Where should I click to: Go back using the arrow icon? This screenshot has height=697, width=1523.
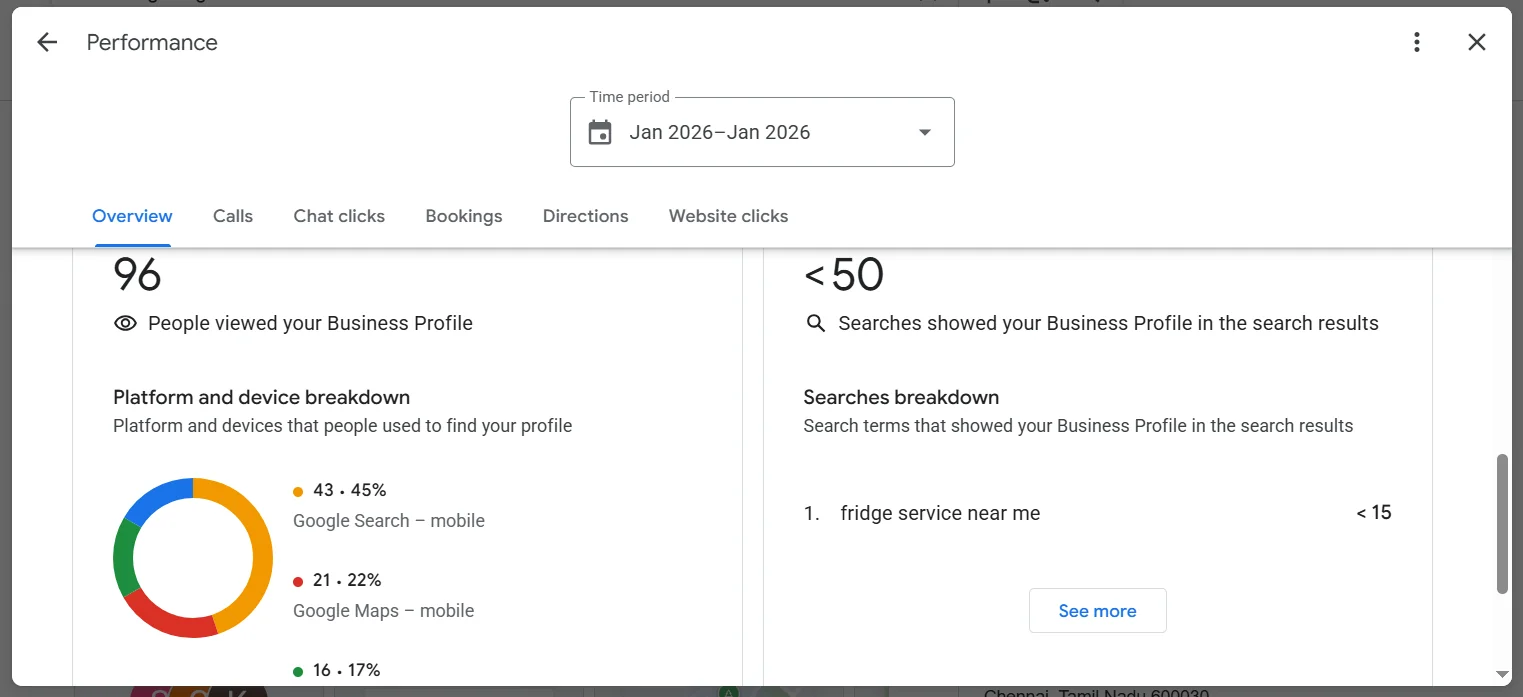point(47,42)
